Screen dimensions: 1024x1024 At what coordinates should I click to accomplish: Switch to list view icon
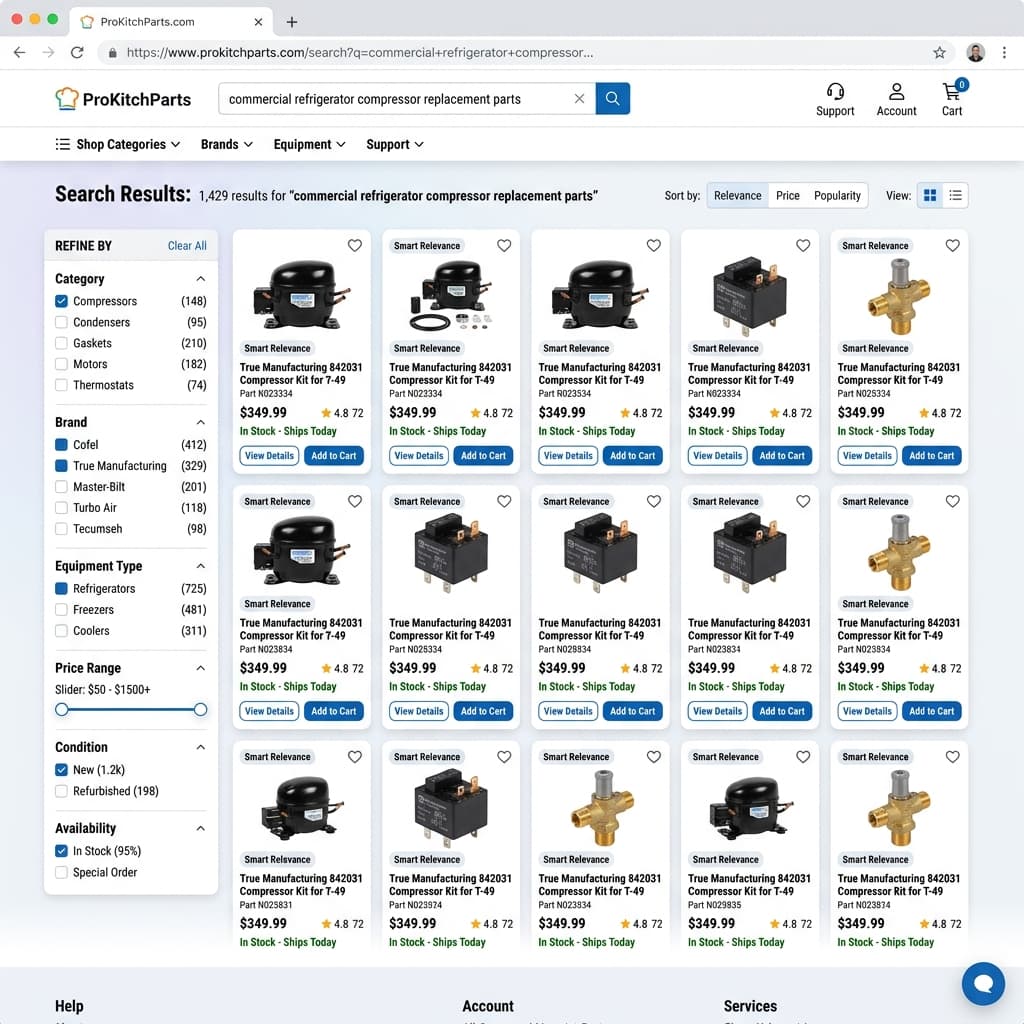955,195
